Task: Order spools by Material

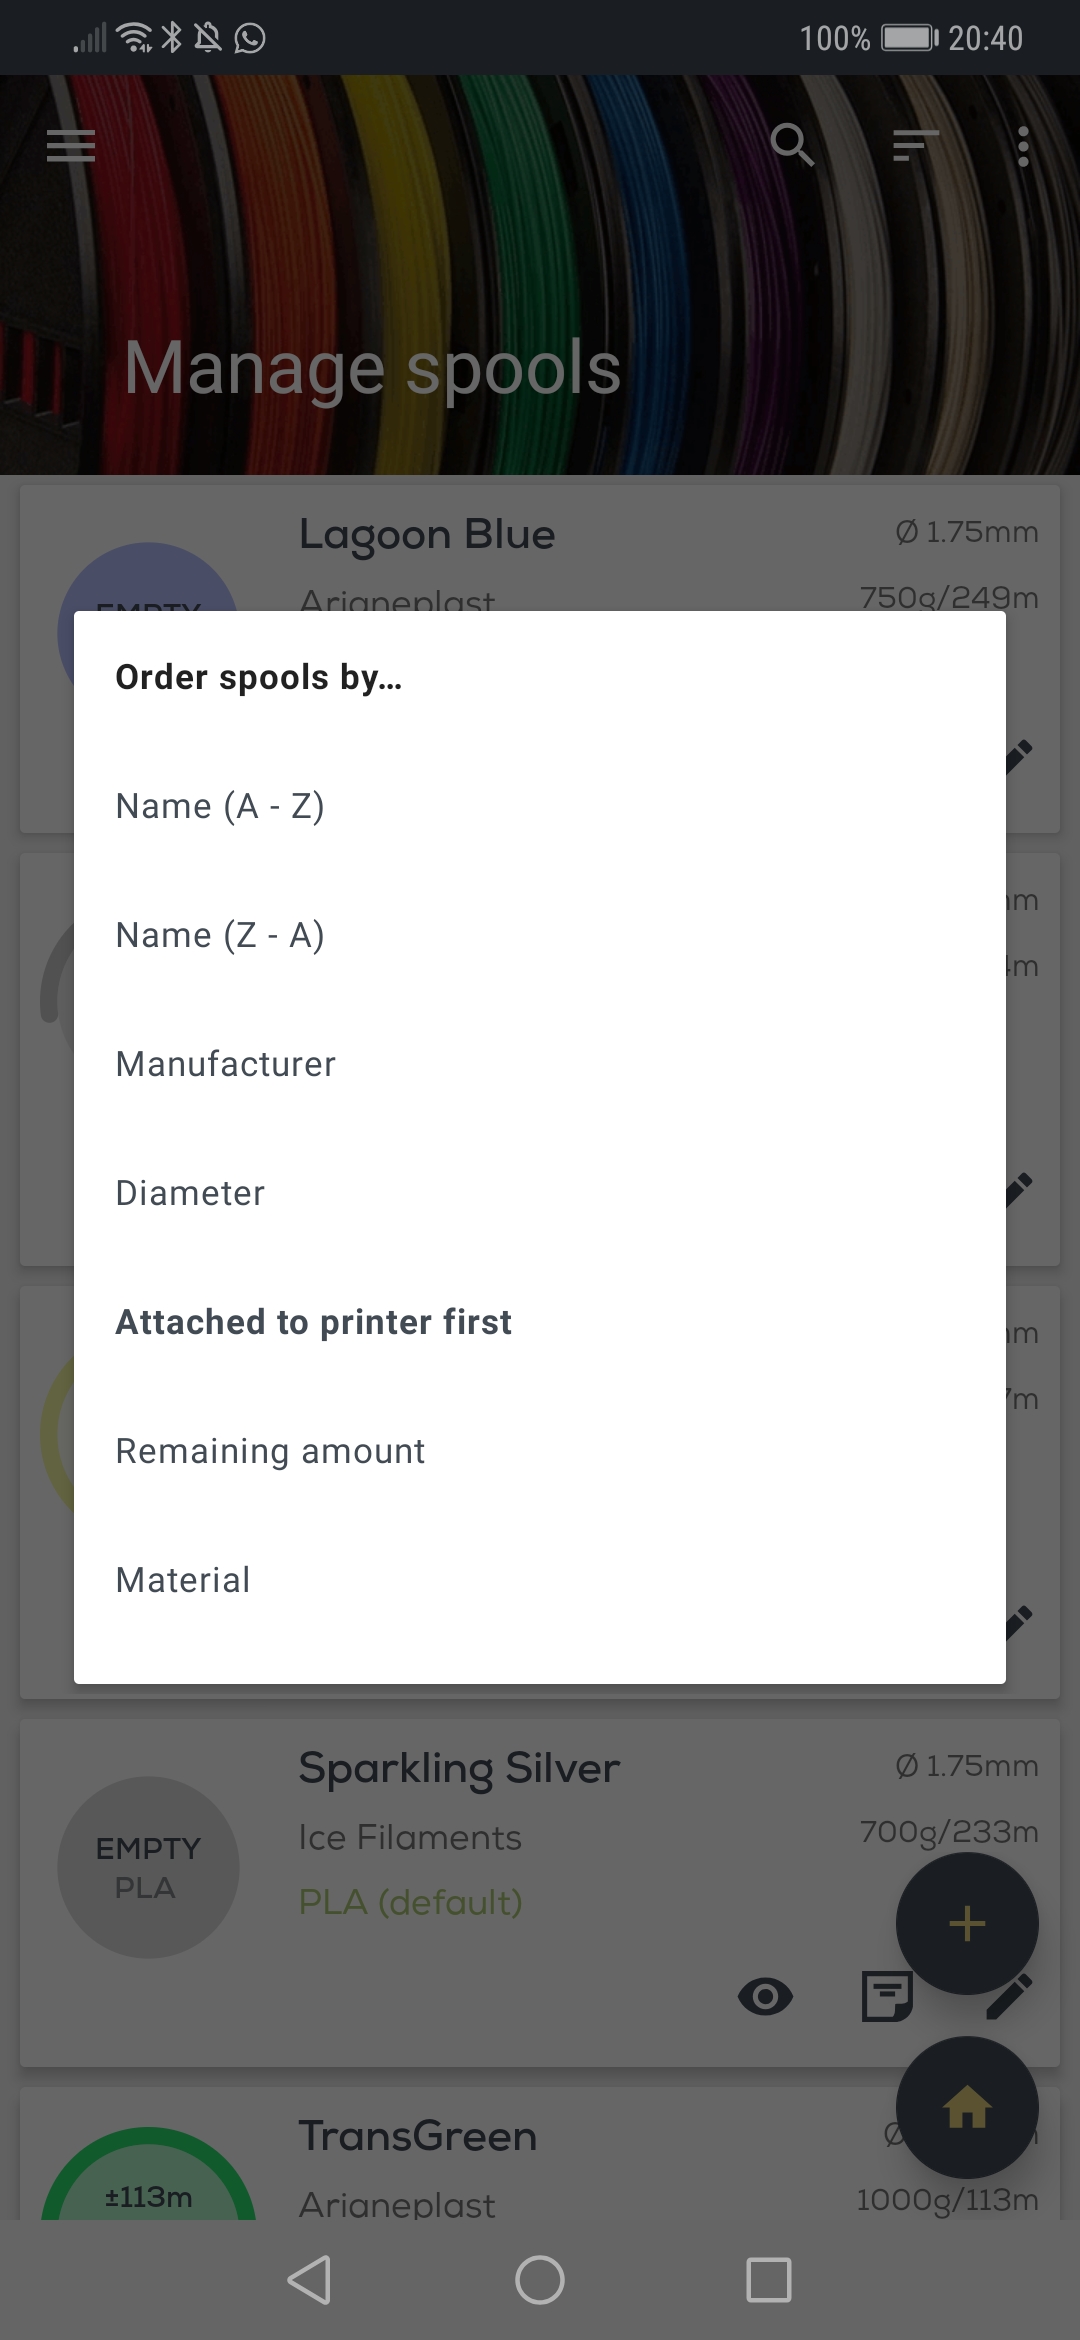Action: 183,1580
